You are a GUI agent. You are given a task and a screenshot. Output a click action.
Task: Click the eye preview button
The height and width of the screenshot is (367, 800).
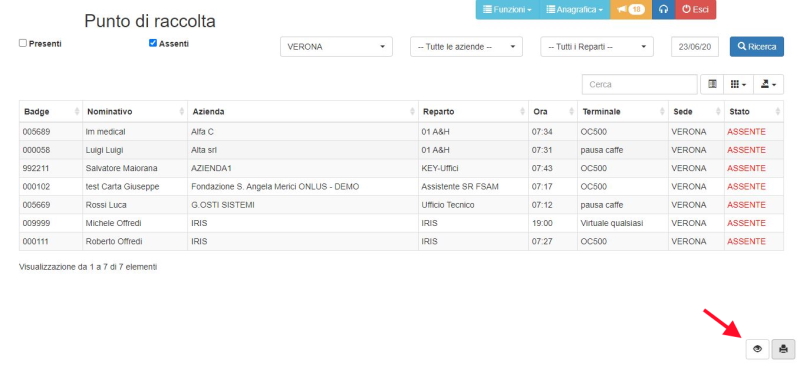758,349
